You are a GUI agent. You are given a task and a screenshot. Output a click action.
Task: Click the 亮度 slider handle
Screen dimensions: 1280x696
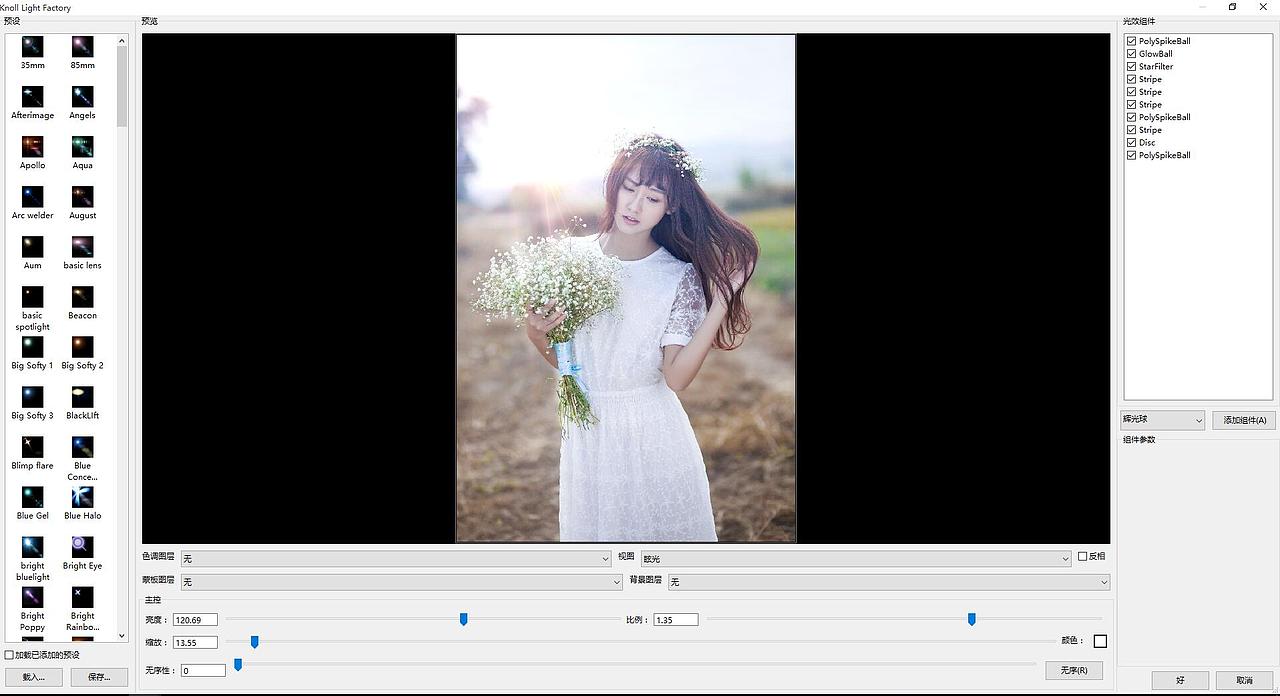pos(464,620)
